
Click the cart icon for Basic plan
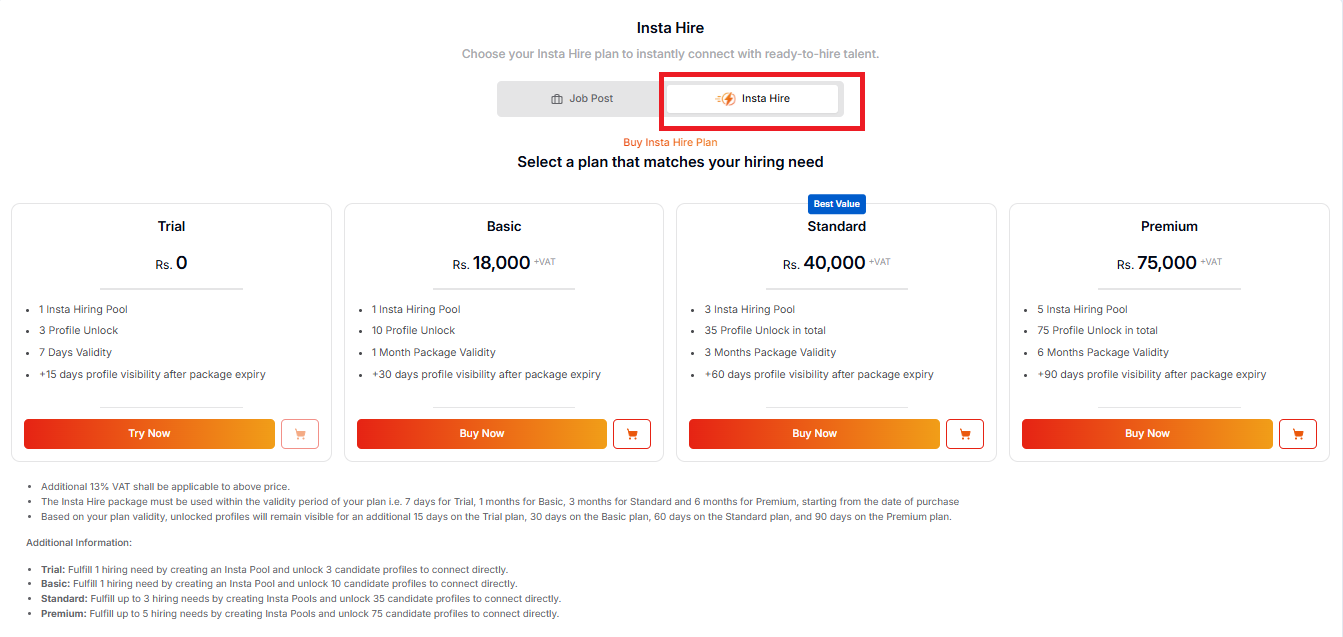(x=632, y=434)
